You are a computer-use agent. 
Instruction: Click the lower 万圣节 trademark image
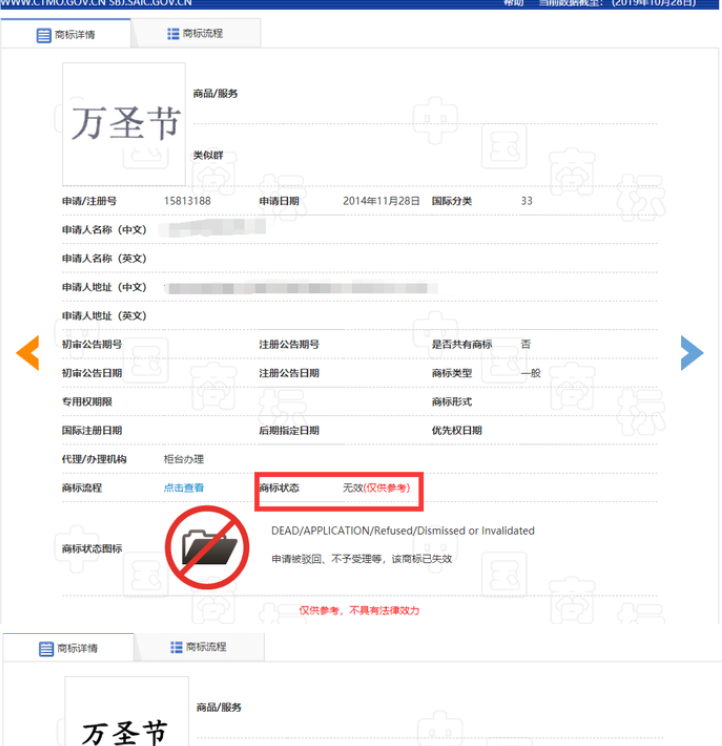click(x=127, y=711)
